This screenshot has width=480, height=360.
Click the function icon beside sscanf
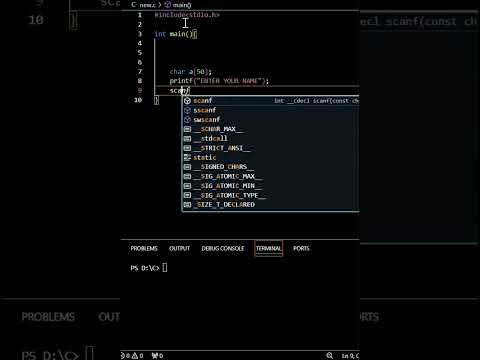pos(187,110)
